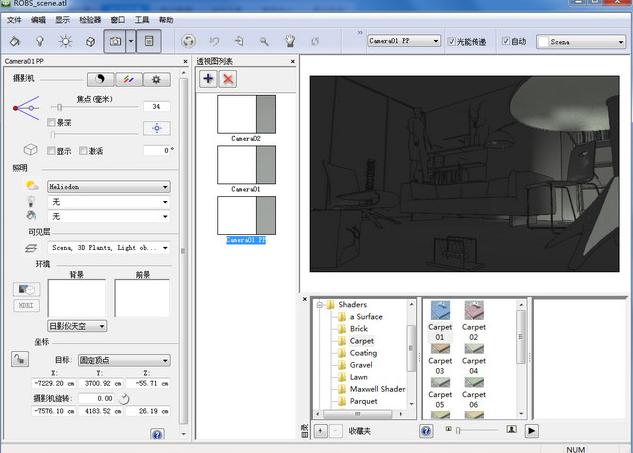Open the Scene dropdown in toolbar
Screen dimensions: 633x453
coord(581,42)
